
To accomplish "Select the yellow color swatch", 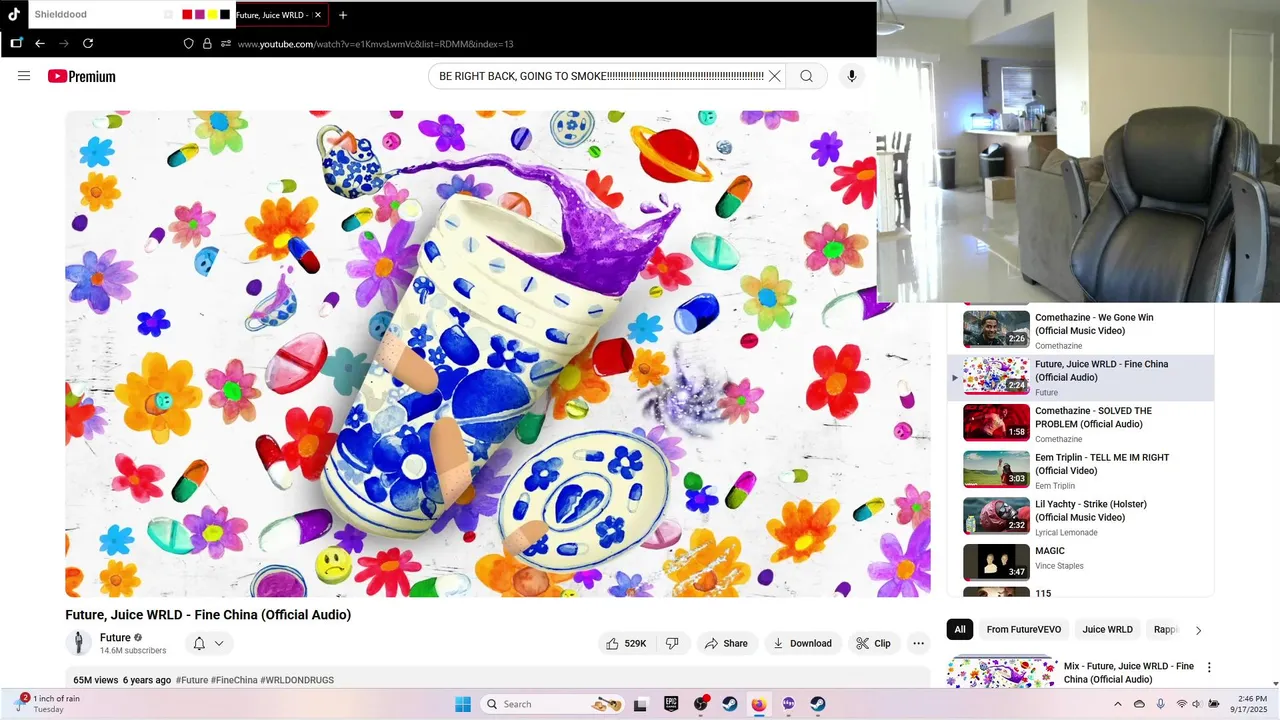I will coord(212,15).
